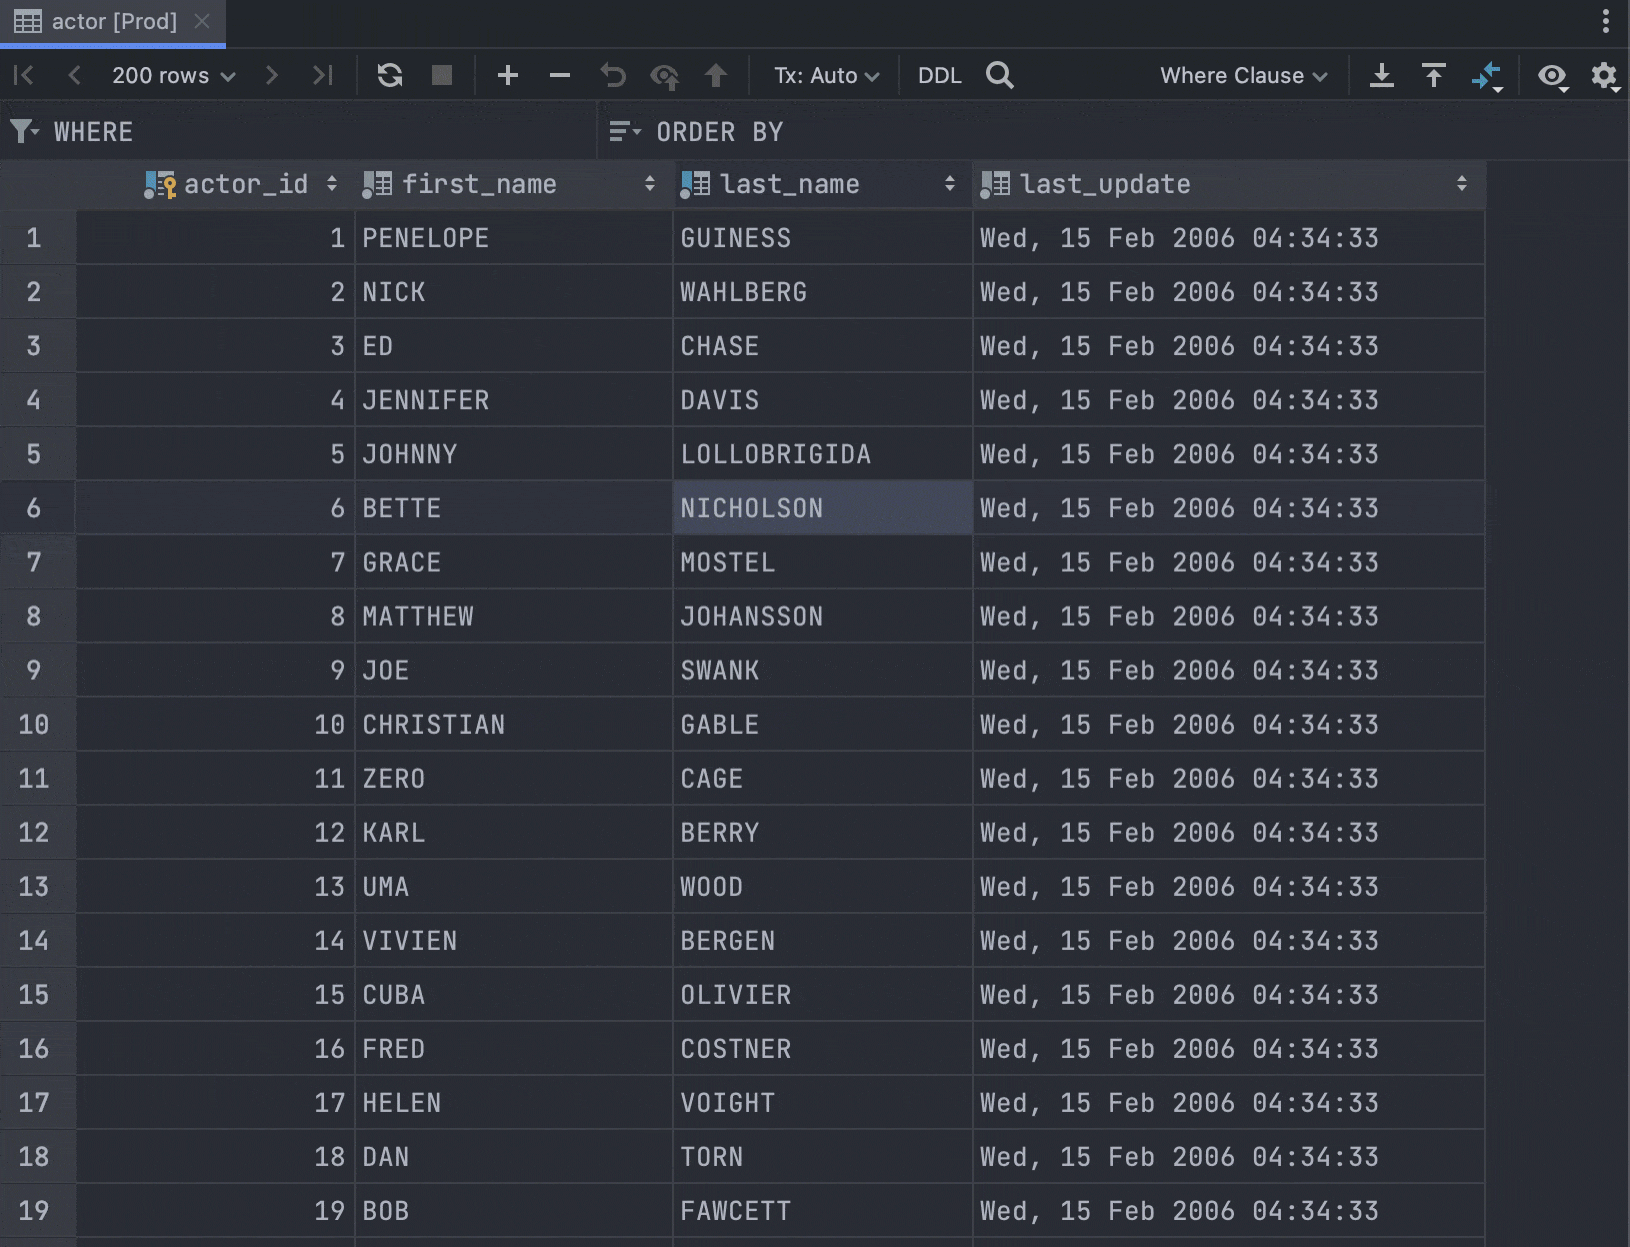The image size is (1630, 1247).
Task: Open the eye view options toggle
Action: point(1552,76)
